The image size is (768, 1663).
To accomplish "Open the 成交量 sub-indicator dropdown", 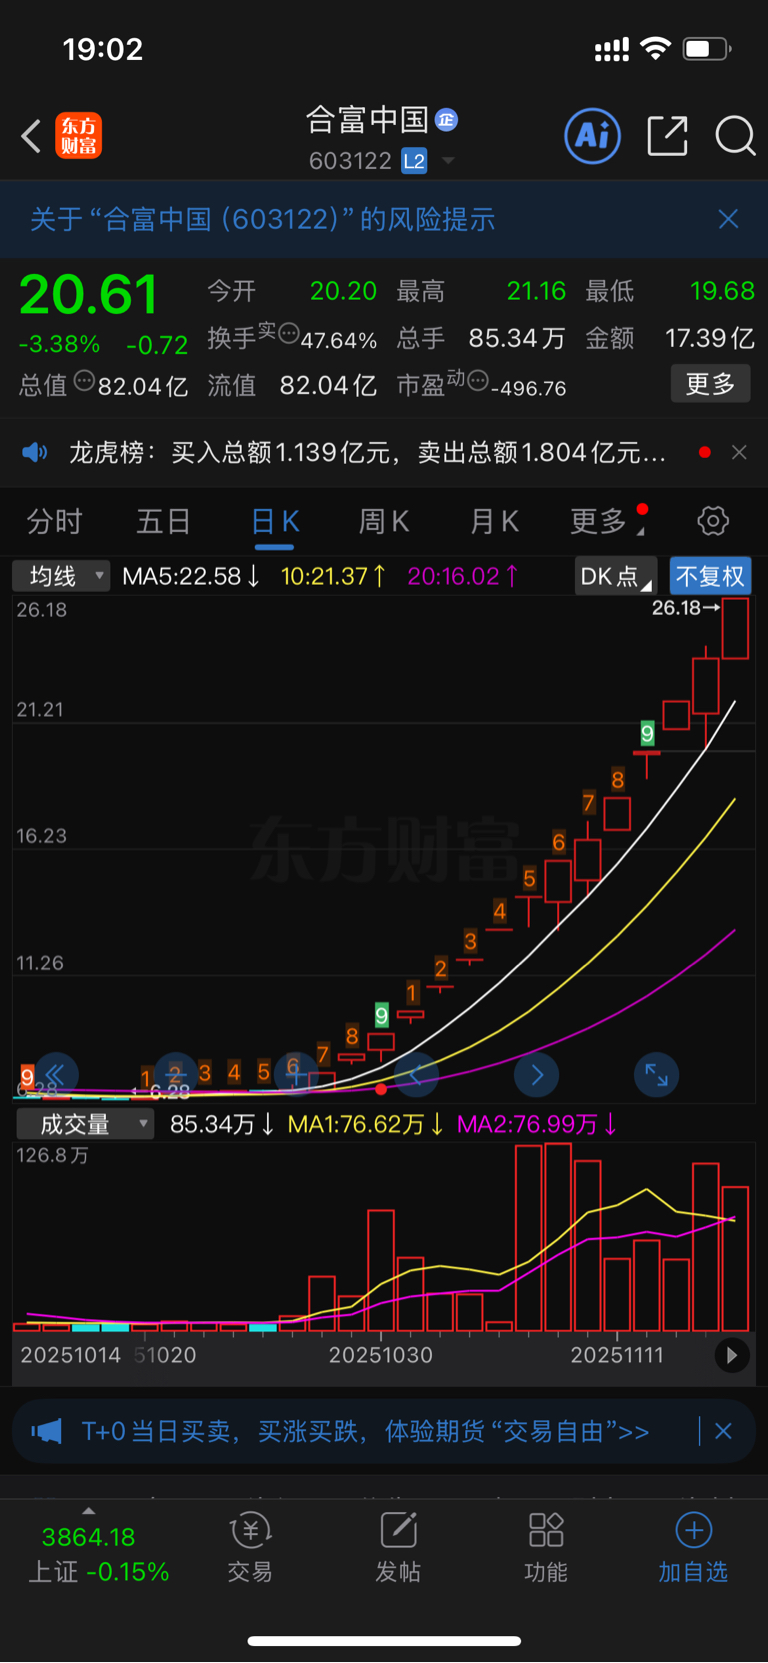I will coord(85,1124).
